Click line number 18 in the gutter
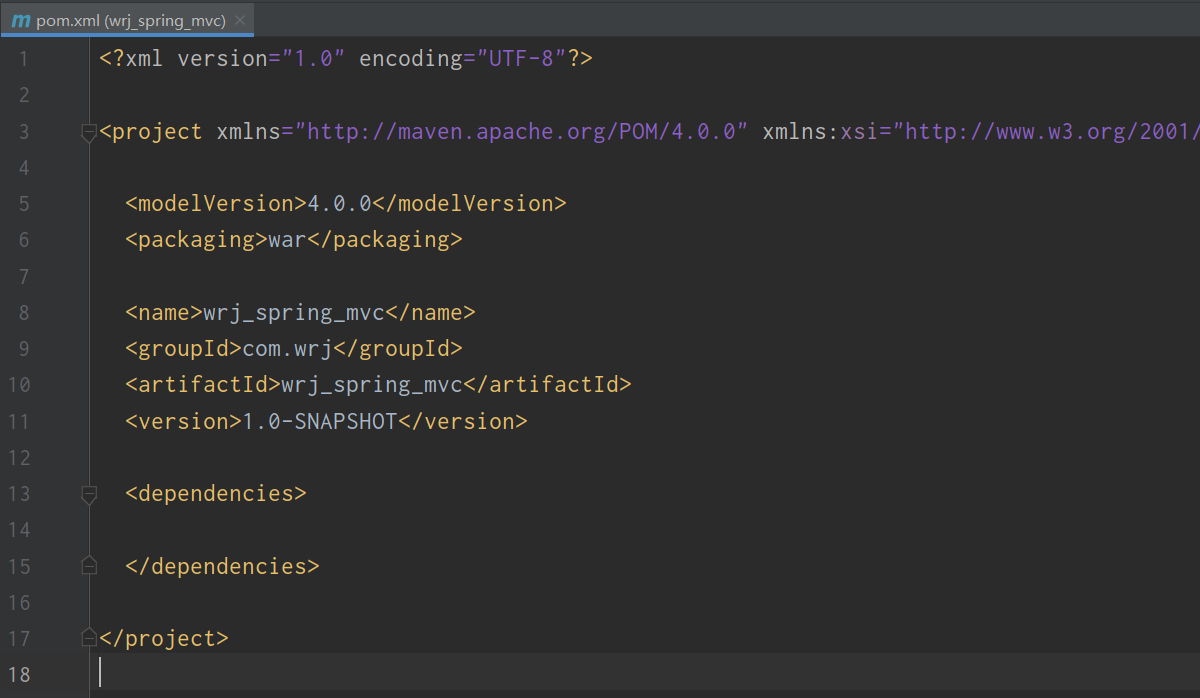 [19, 674]
